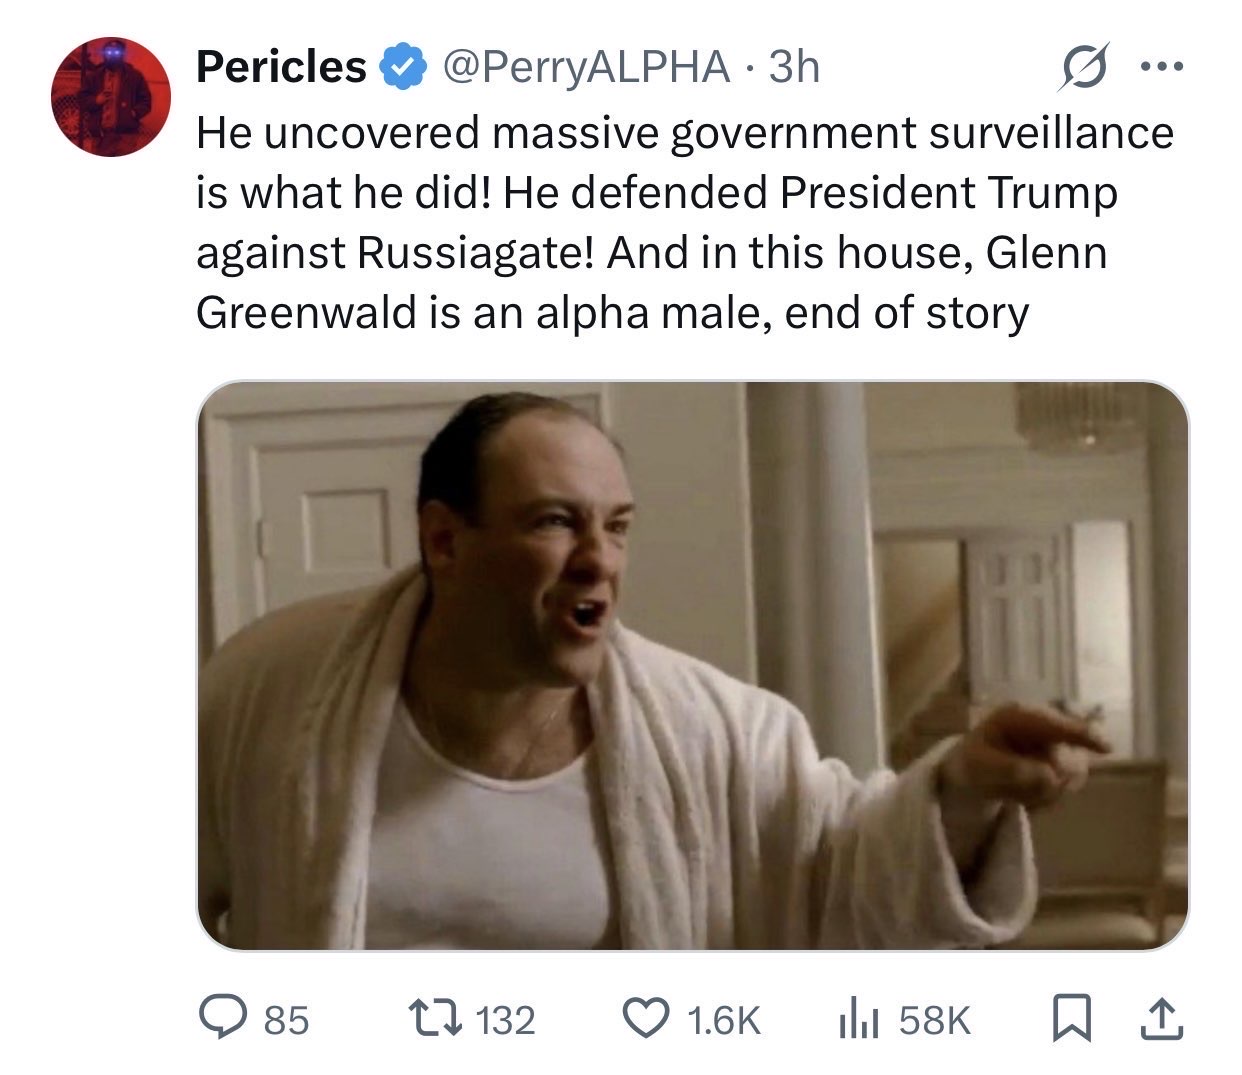Open the @PerryALPHA handle link
This screenshot has width=1242, height=1075.
(585, 67)
